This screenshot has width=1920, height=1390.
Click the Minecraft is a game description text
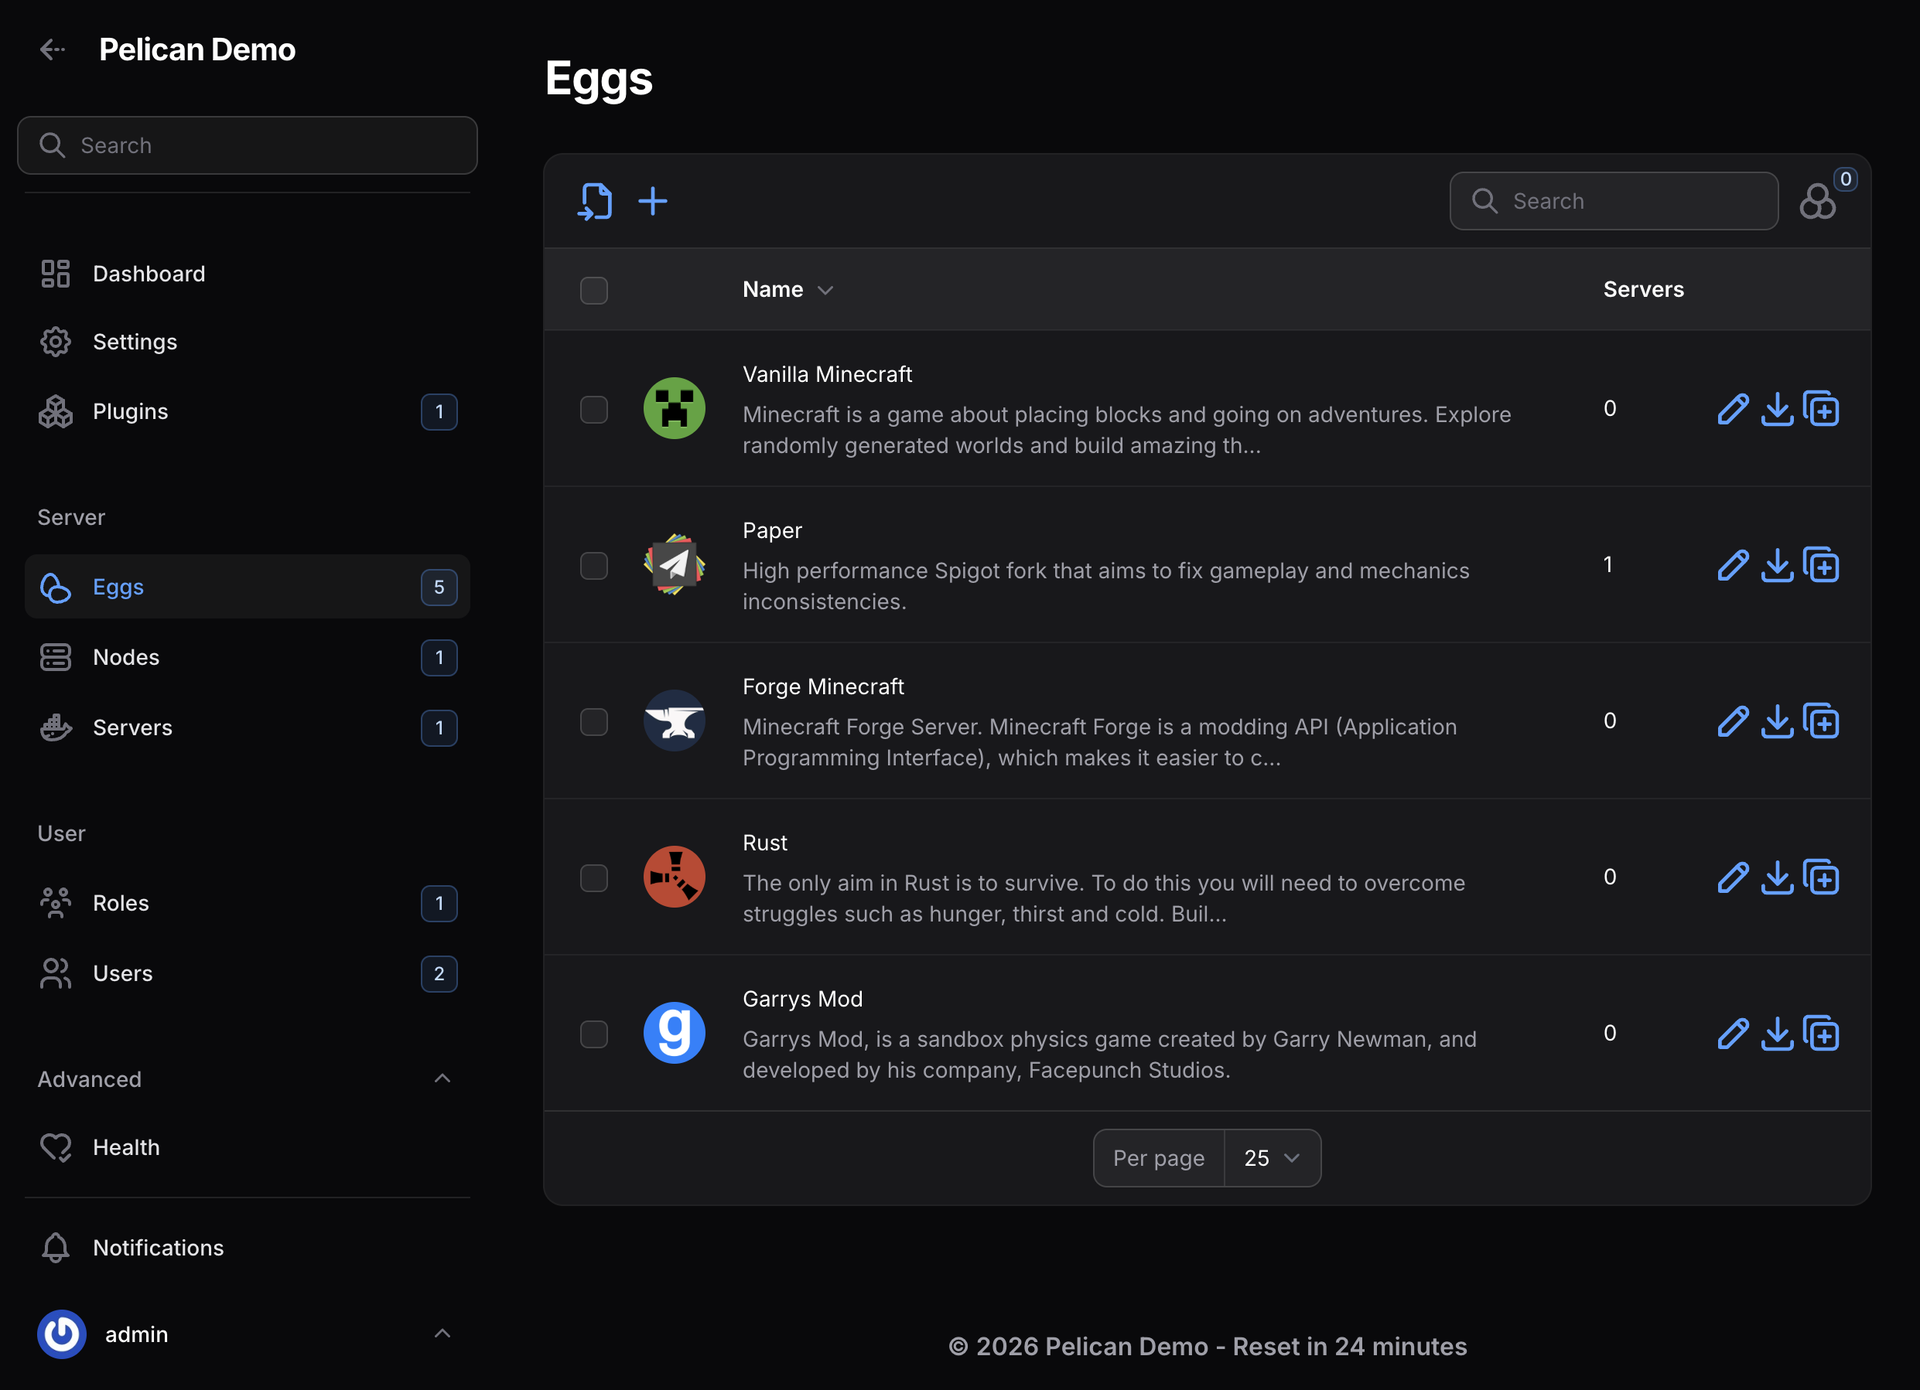pyautogui.click(x=1127, y=430)
